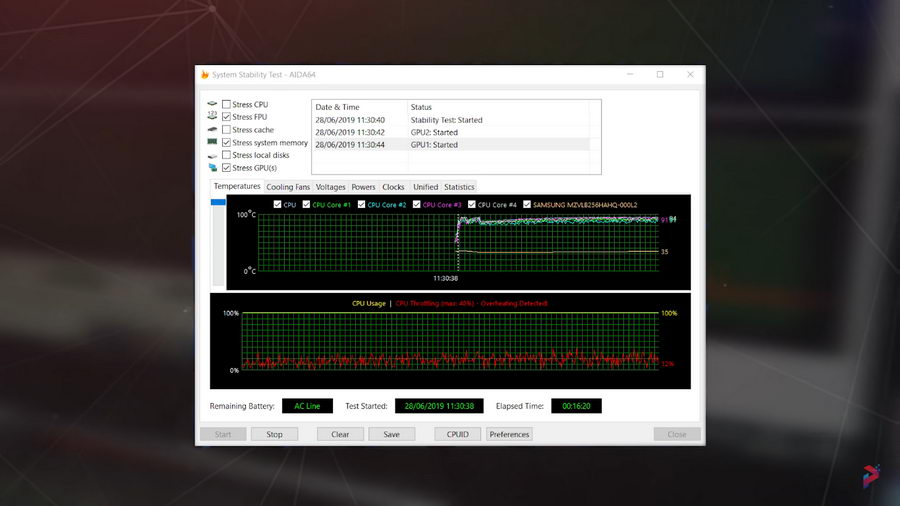The height and width of the screenshot is (506, 900).
Task: Open the CPUID panel
Action: (457, 434)
